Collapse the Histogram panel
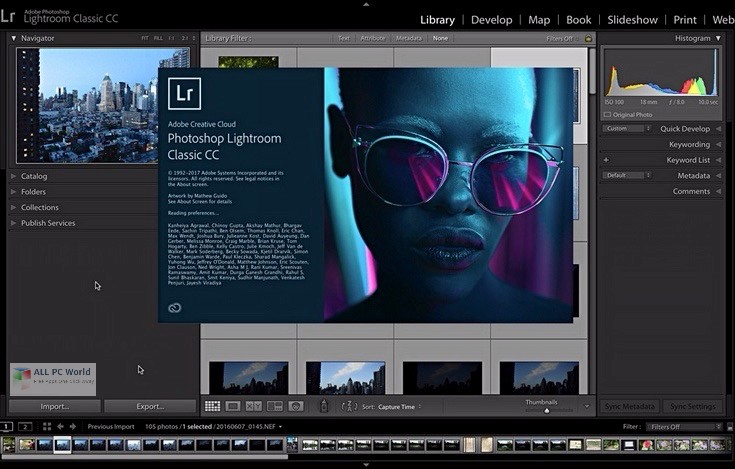Image resolution: width=735 pixels, height=469 pixels. pos(719,38)
